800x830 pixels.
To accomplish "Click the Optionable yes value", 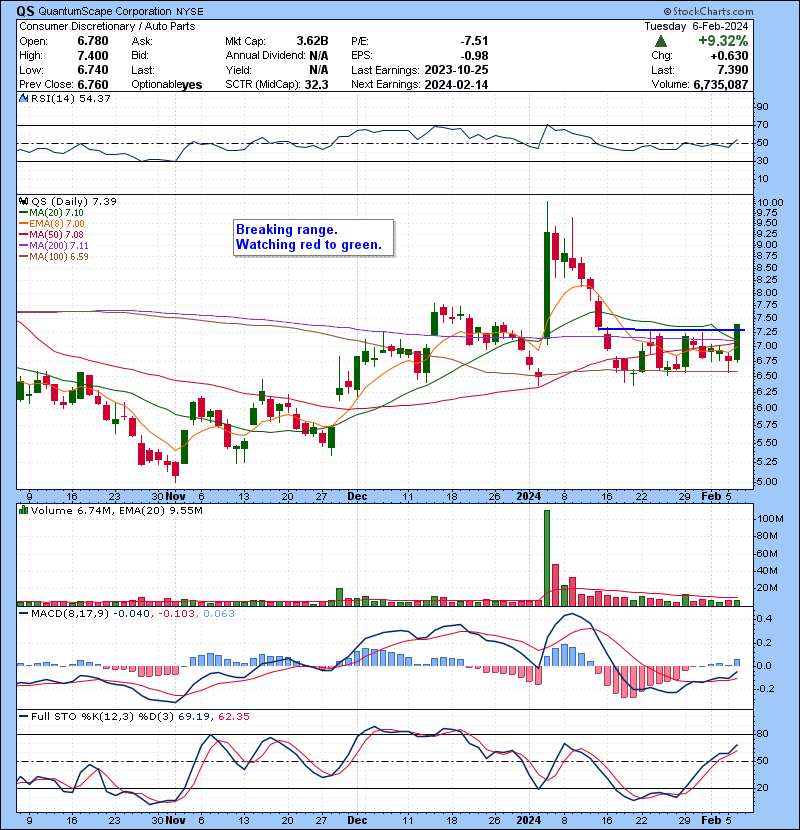I will (192, 85).
